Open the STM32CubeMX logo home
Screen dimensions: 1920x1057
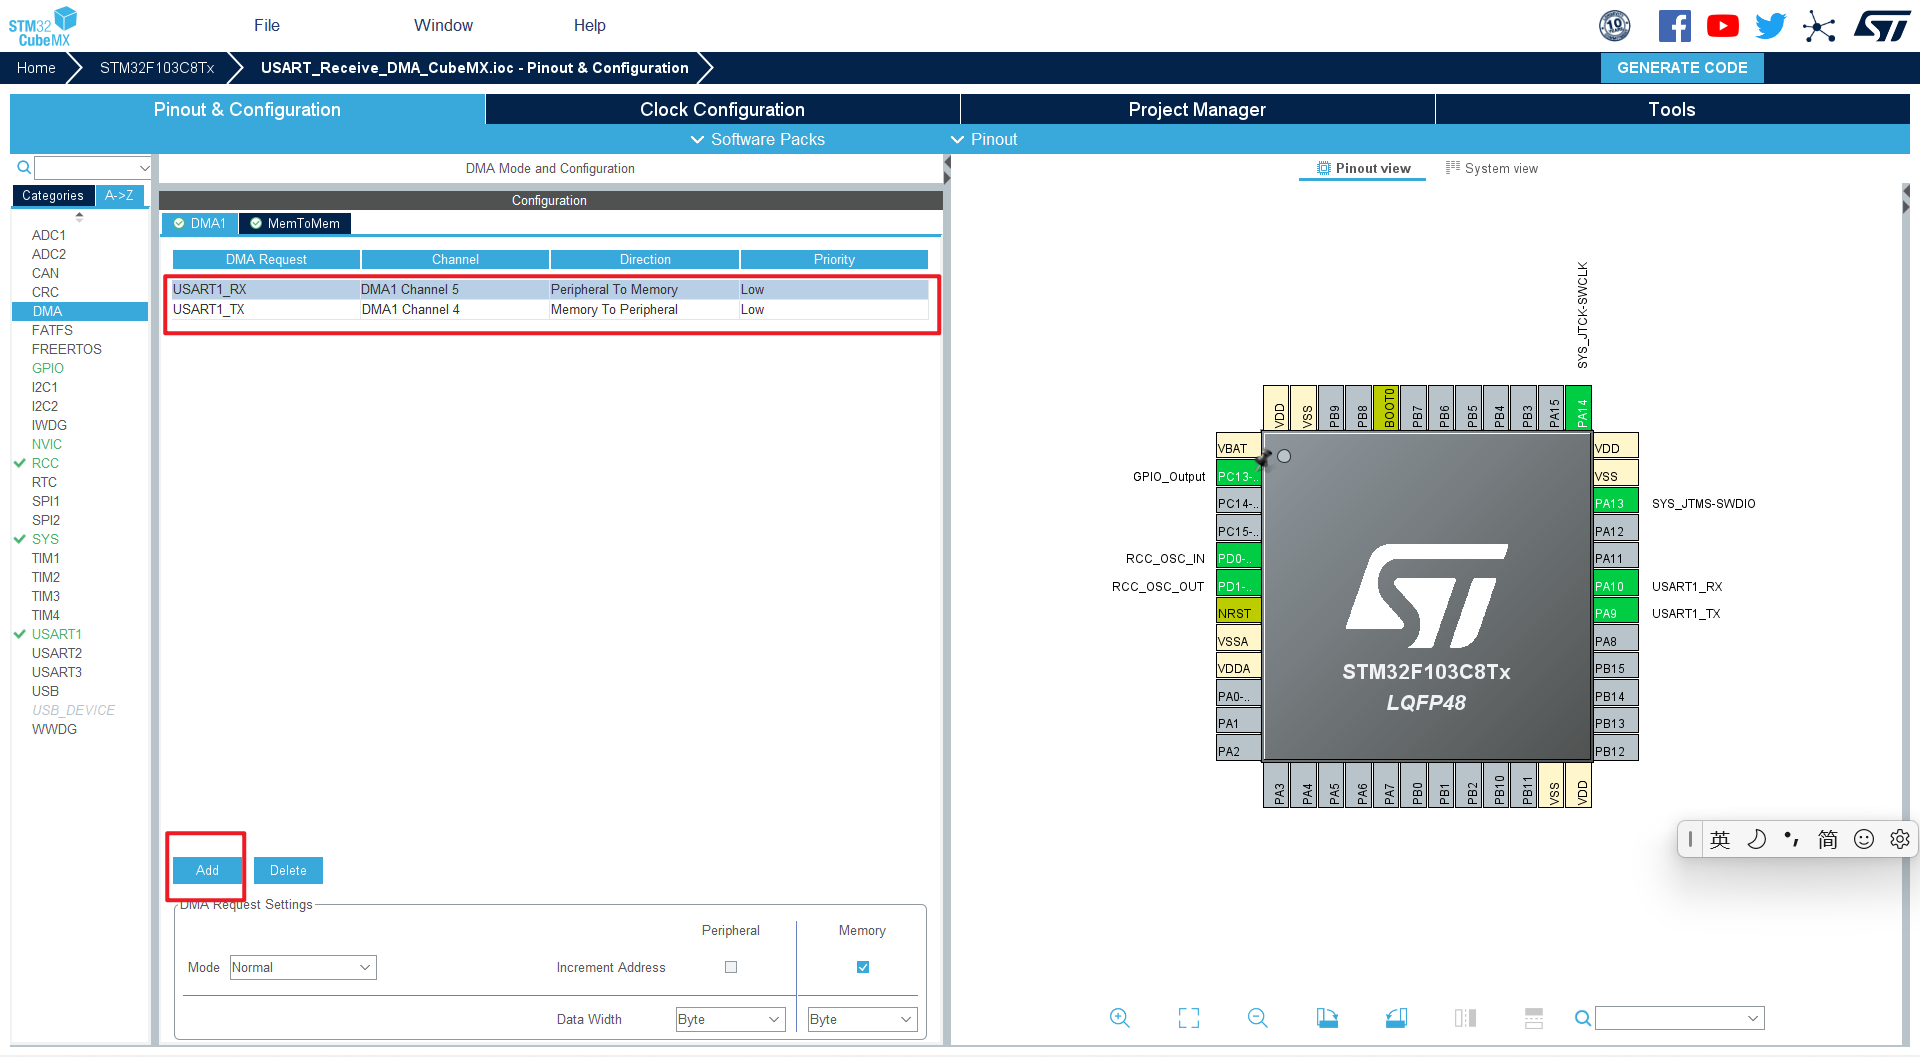(43, 26)
